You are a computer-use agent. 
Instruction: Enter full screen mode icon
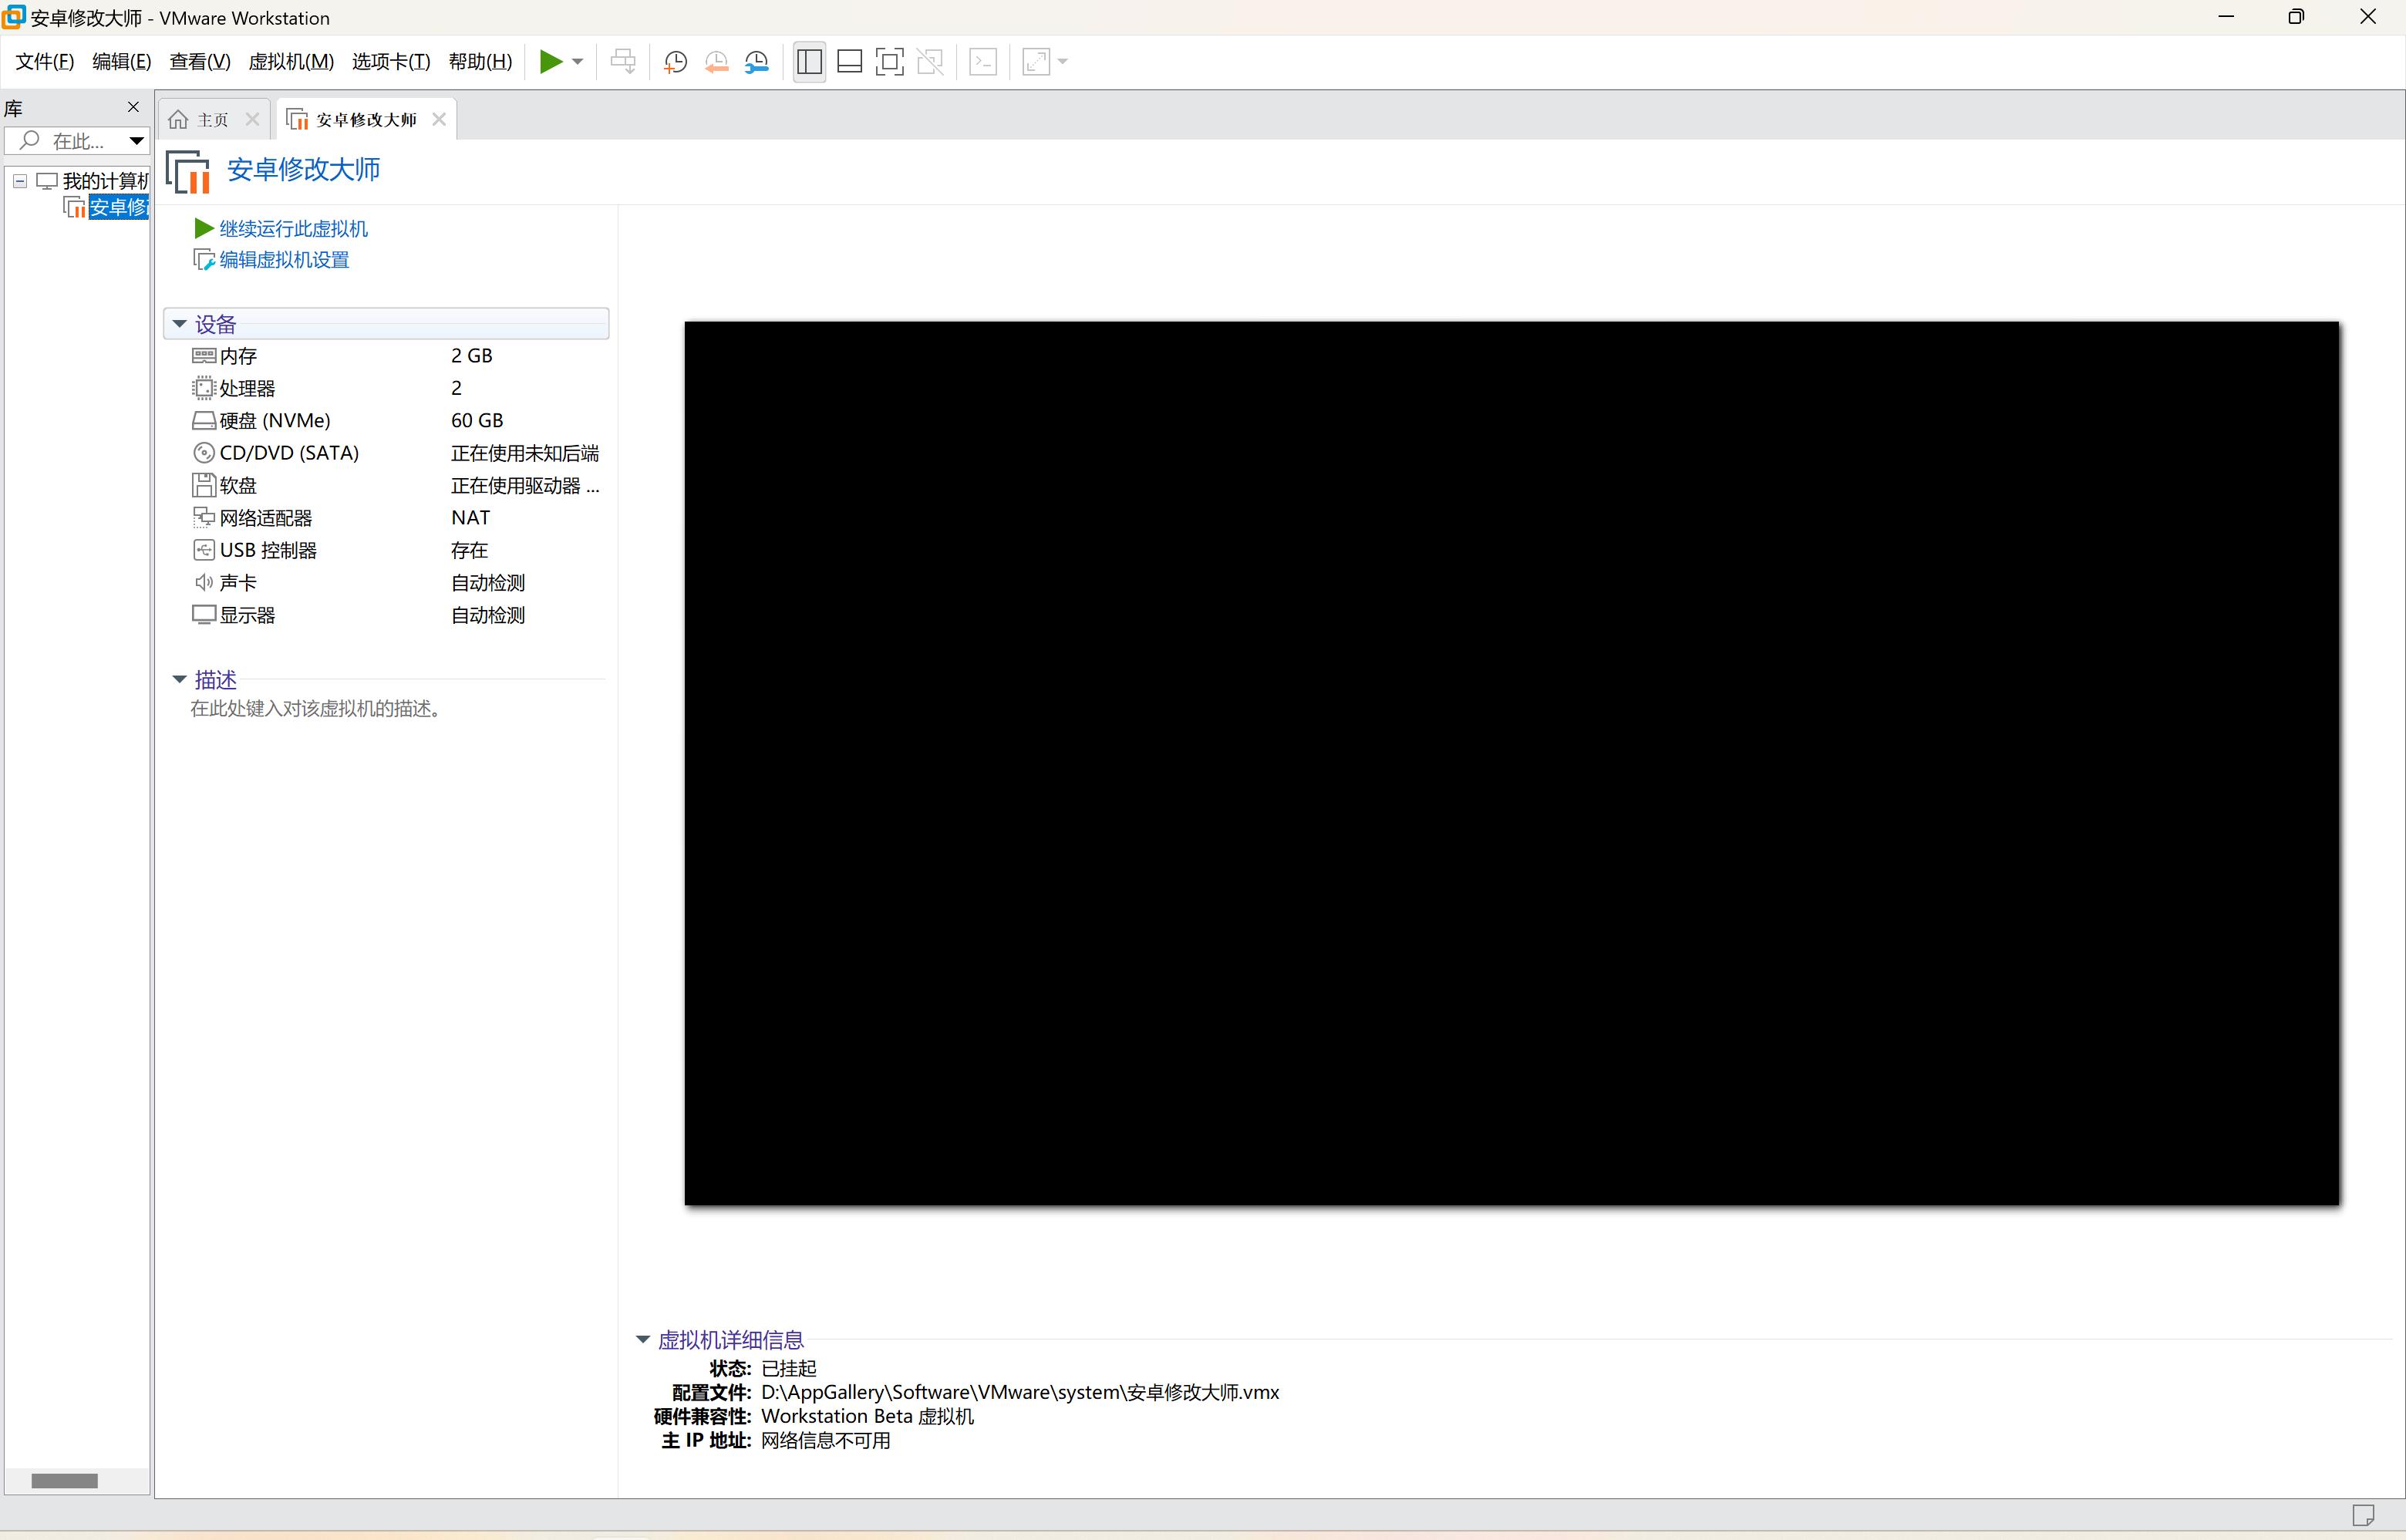(x=889, y=62)
